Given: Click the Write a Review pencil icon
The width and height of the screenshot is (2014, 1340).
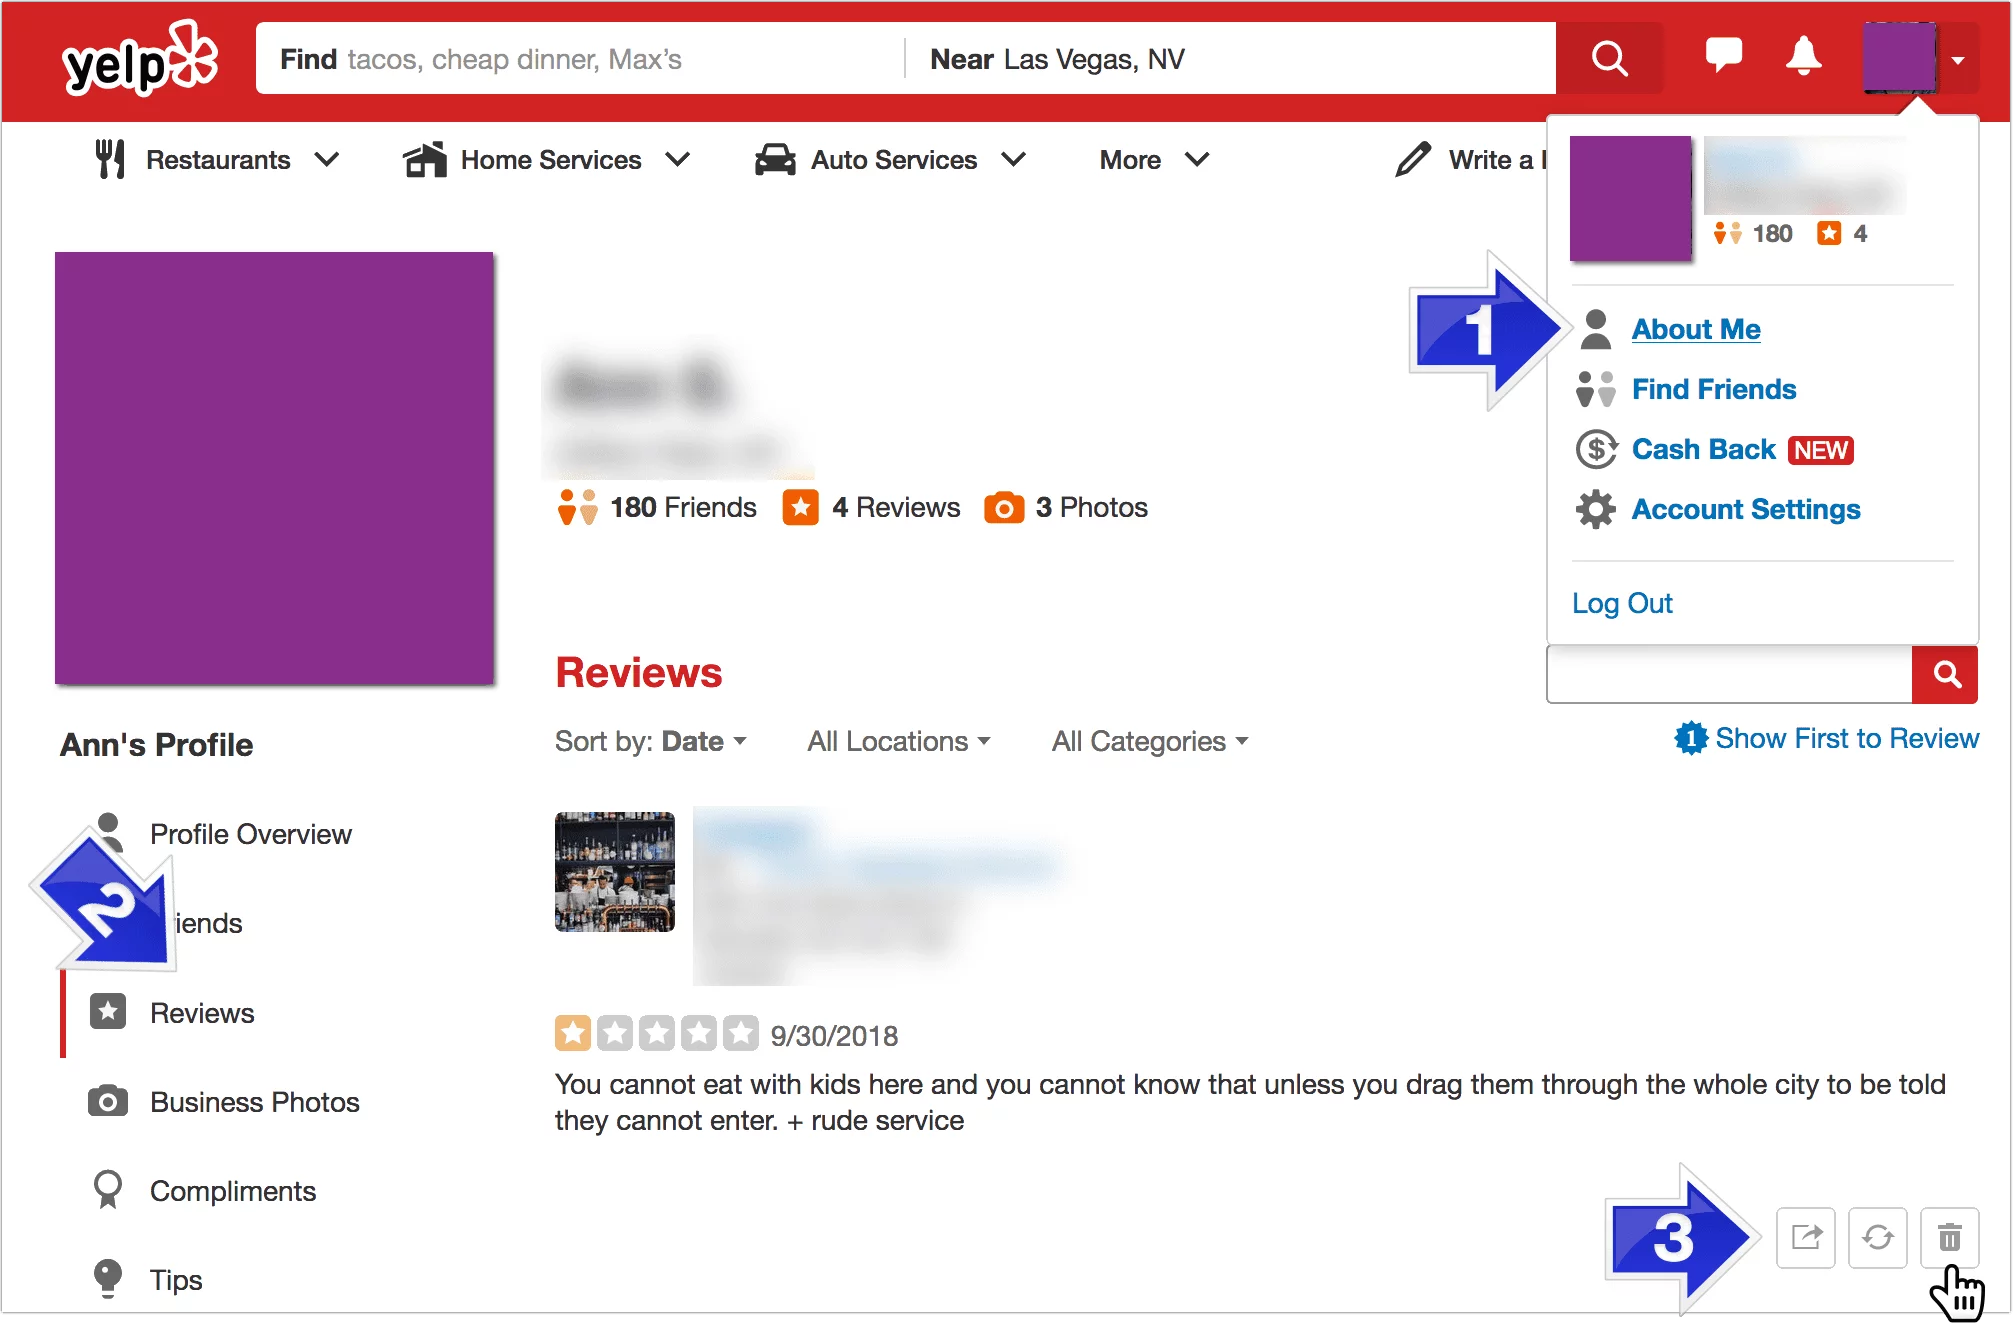Looking at the screenshot, I should [1412, 159].
